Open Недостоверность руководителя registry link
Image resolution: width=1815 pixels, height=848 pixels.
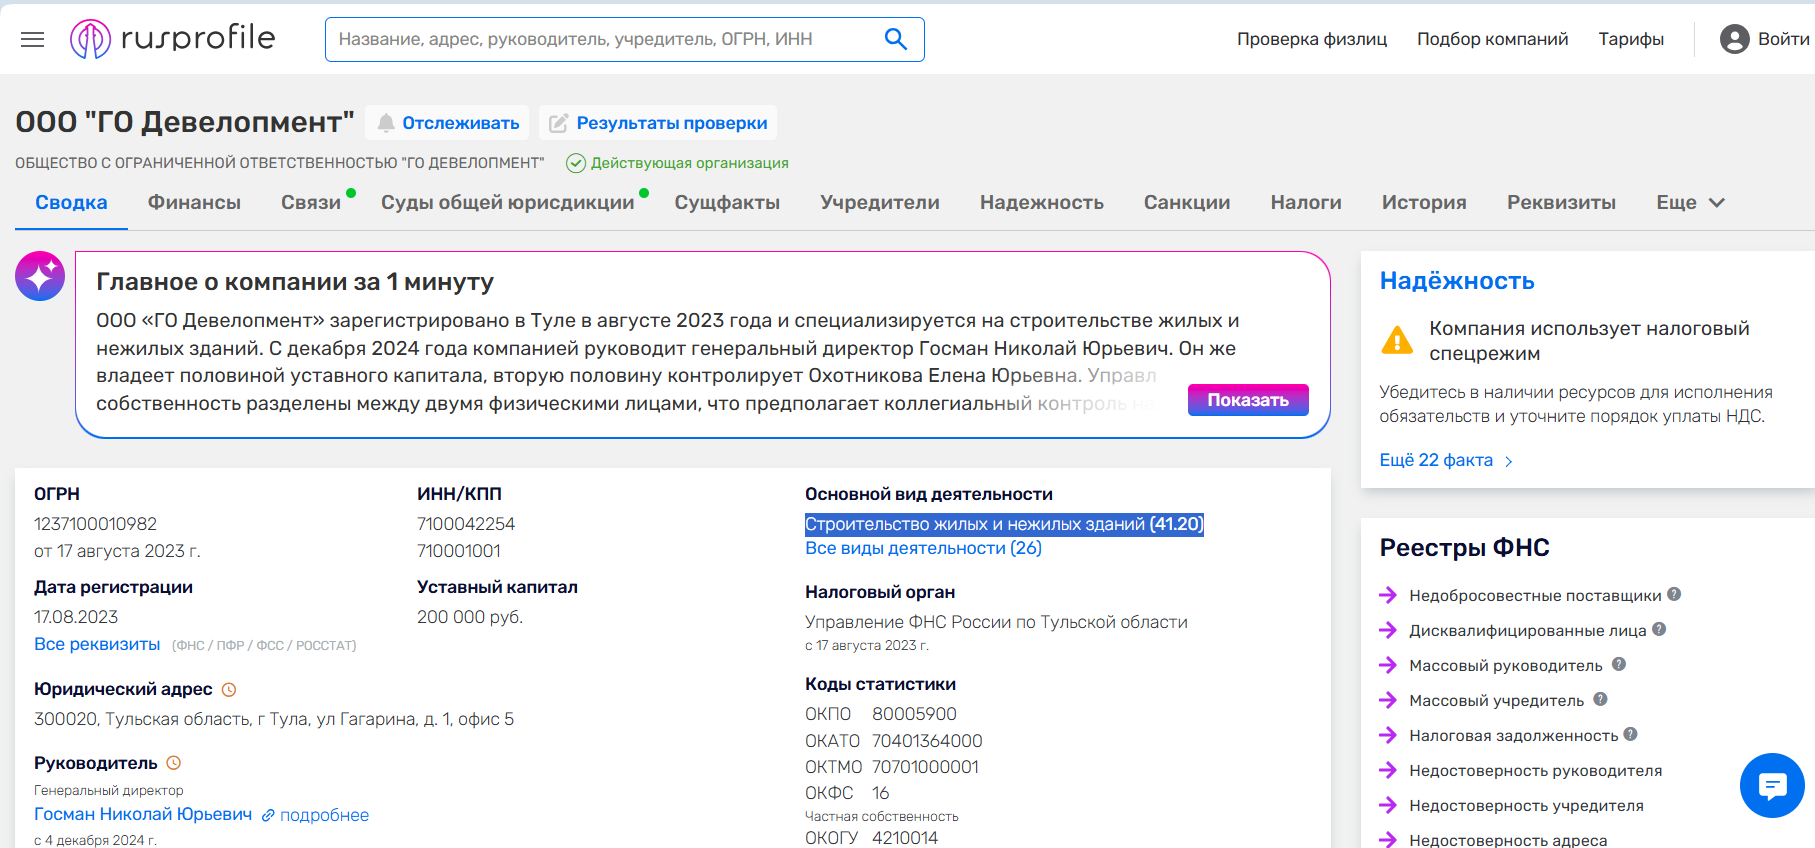pos(1535,771)
